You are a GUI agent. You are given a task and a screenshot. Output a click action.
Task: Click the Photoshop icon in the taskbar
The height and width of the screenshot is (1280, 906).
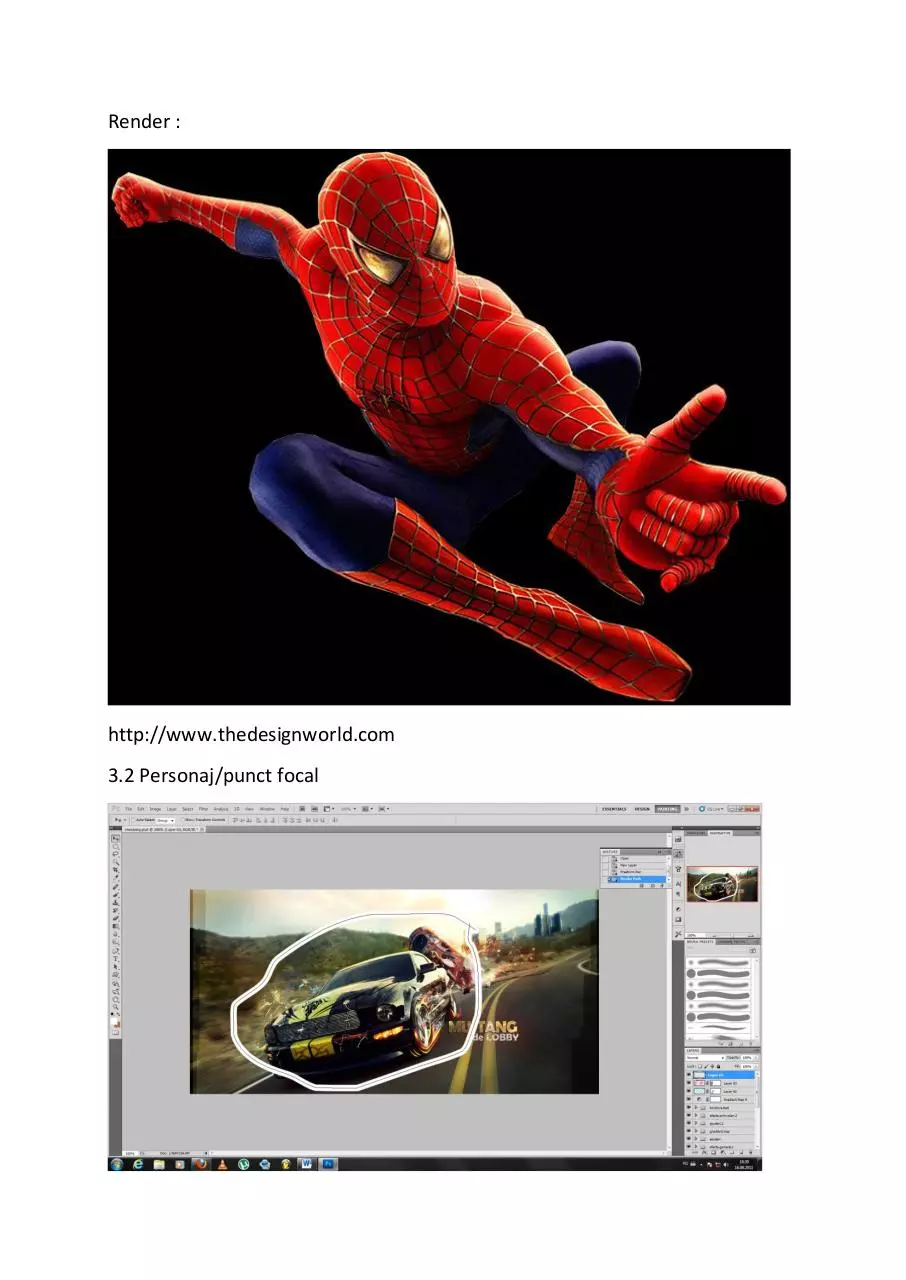click(329, 1164)
